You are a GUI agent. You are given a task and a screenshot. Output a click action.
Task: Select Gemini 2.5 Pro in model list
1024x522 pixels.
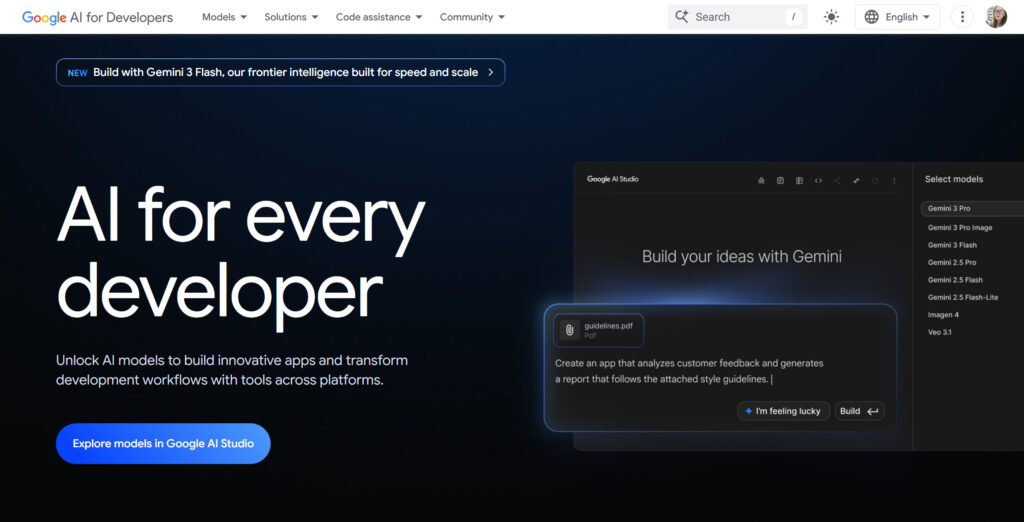pyautogui.click(x=952, y=263)
